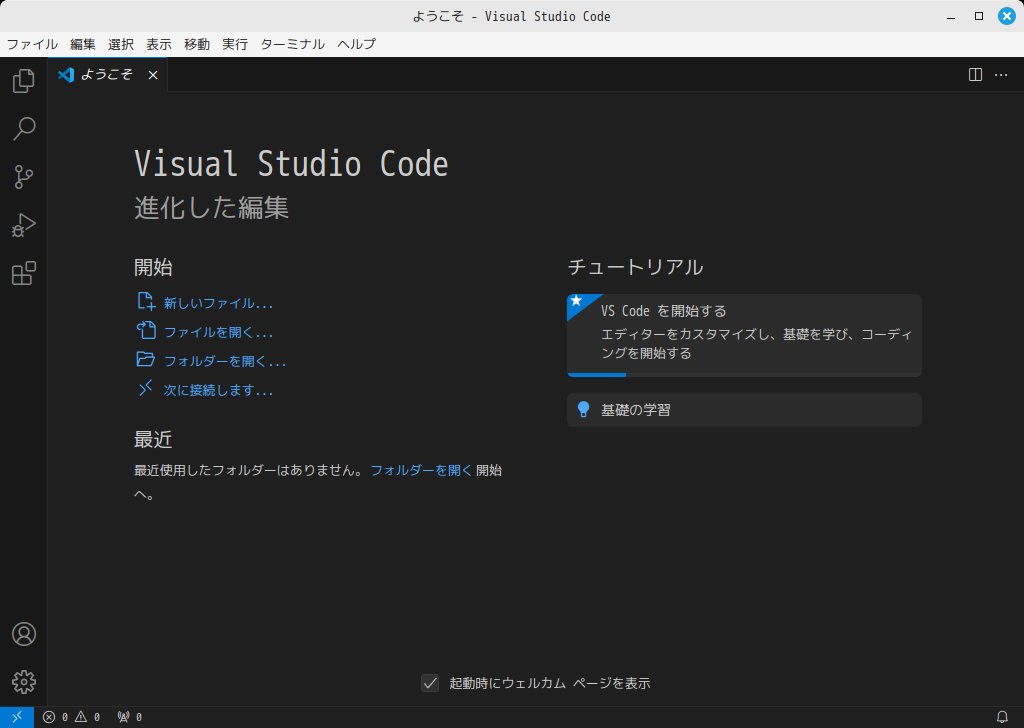Open the Explorer view in activity bar
This screenshot has width=1024, height=728.
coord(23,81)
